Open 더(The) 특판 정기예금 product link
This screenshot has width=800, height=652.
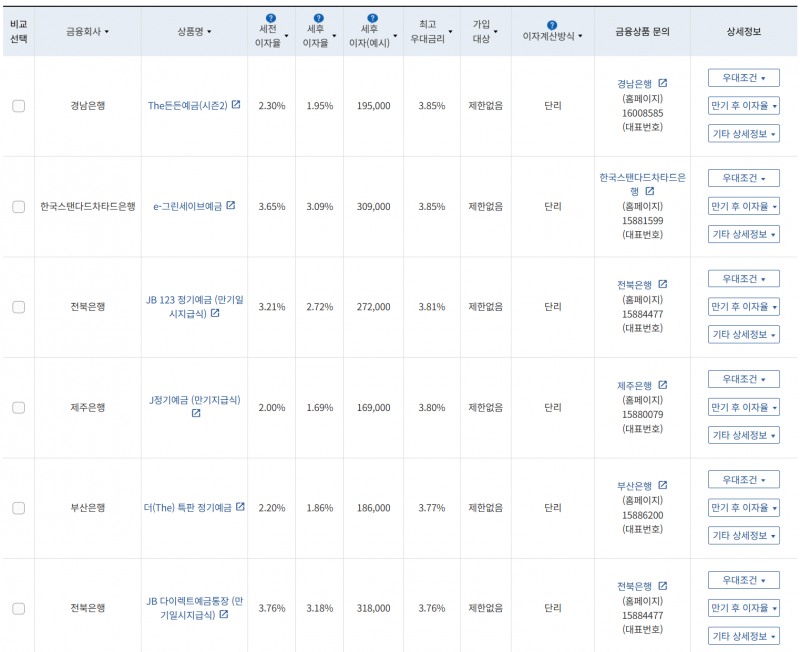[188, 508]
